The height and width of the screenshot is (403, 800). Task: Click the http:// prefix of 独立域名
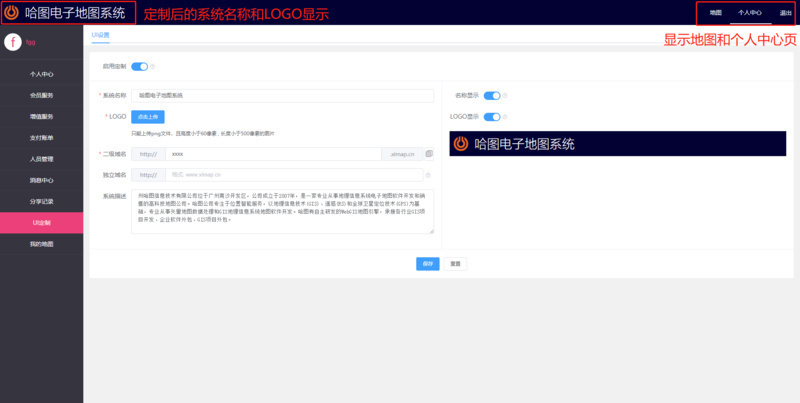[148, 175]
